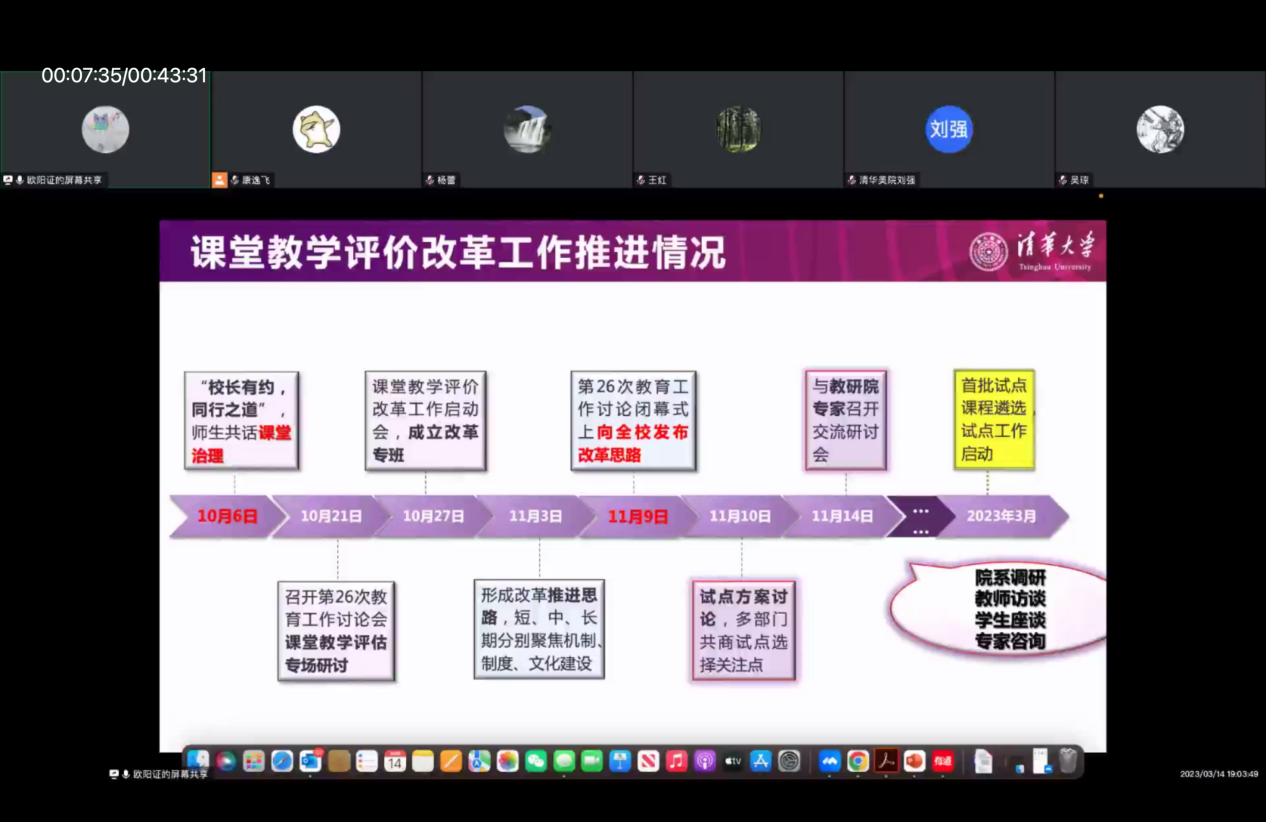The image size is (1266, 822).
Task: Click the yellow 首批试点课程遴选 box
Action: tap(993, 420)
